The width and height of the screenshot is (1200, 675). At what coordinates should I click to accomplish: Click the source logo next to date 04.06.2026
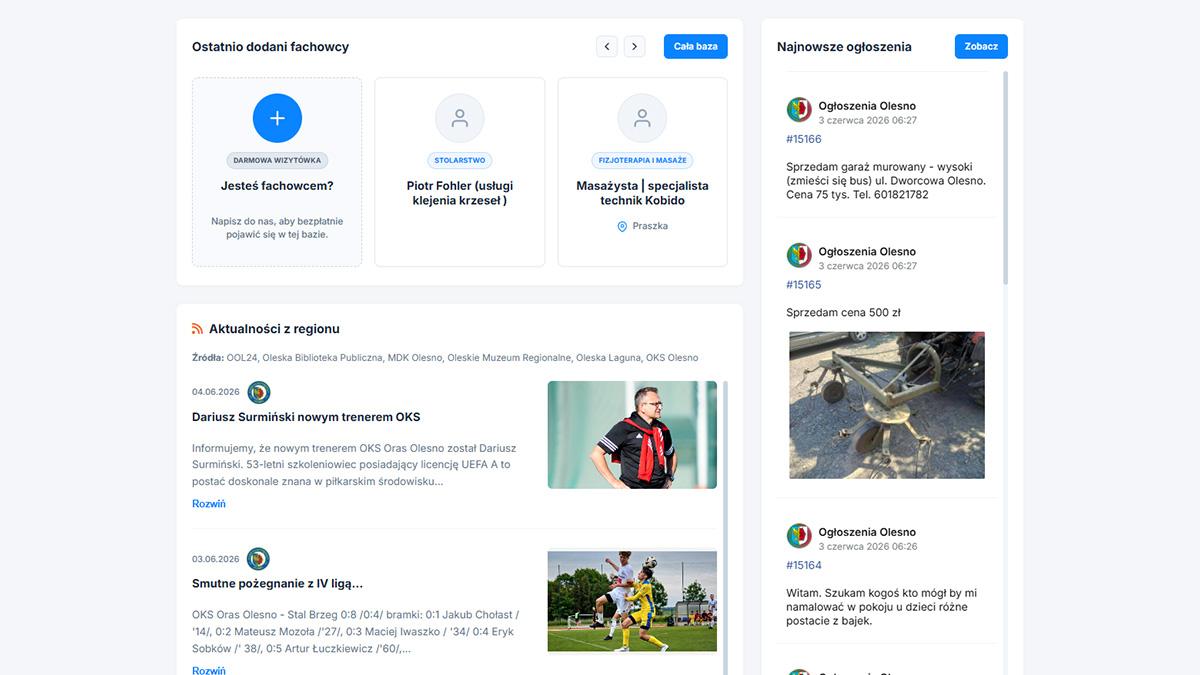coord(259,392)
